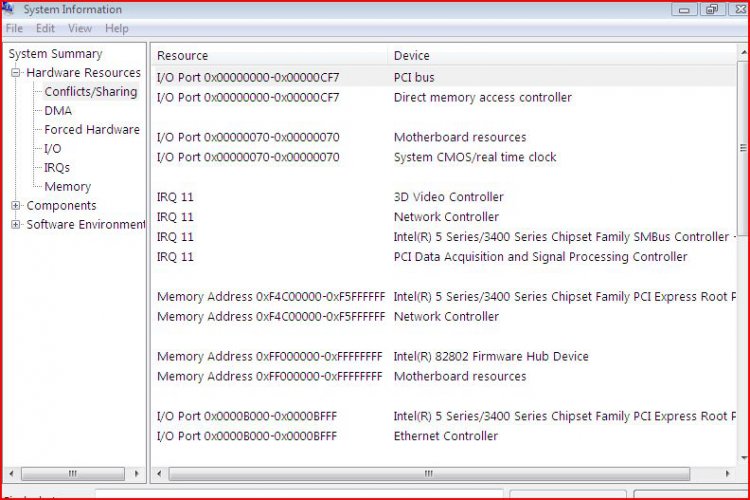Select System Summary in the tree

pyautogui.click(x=55, y=54)
